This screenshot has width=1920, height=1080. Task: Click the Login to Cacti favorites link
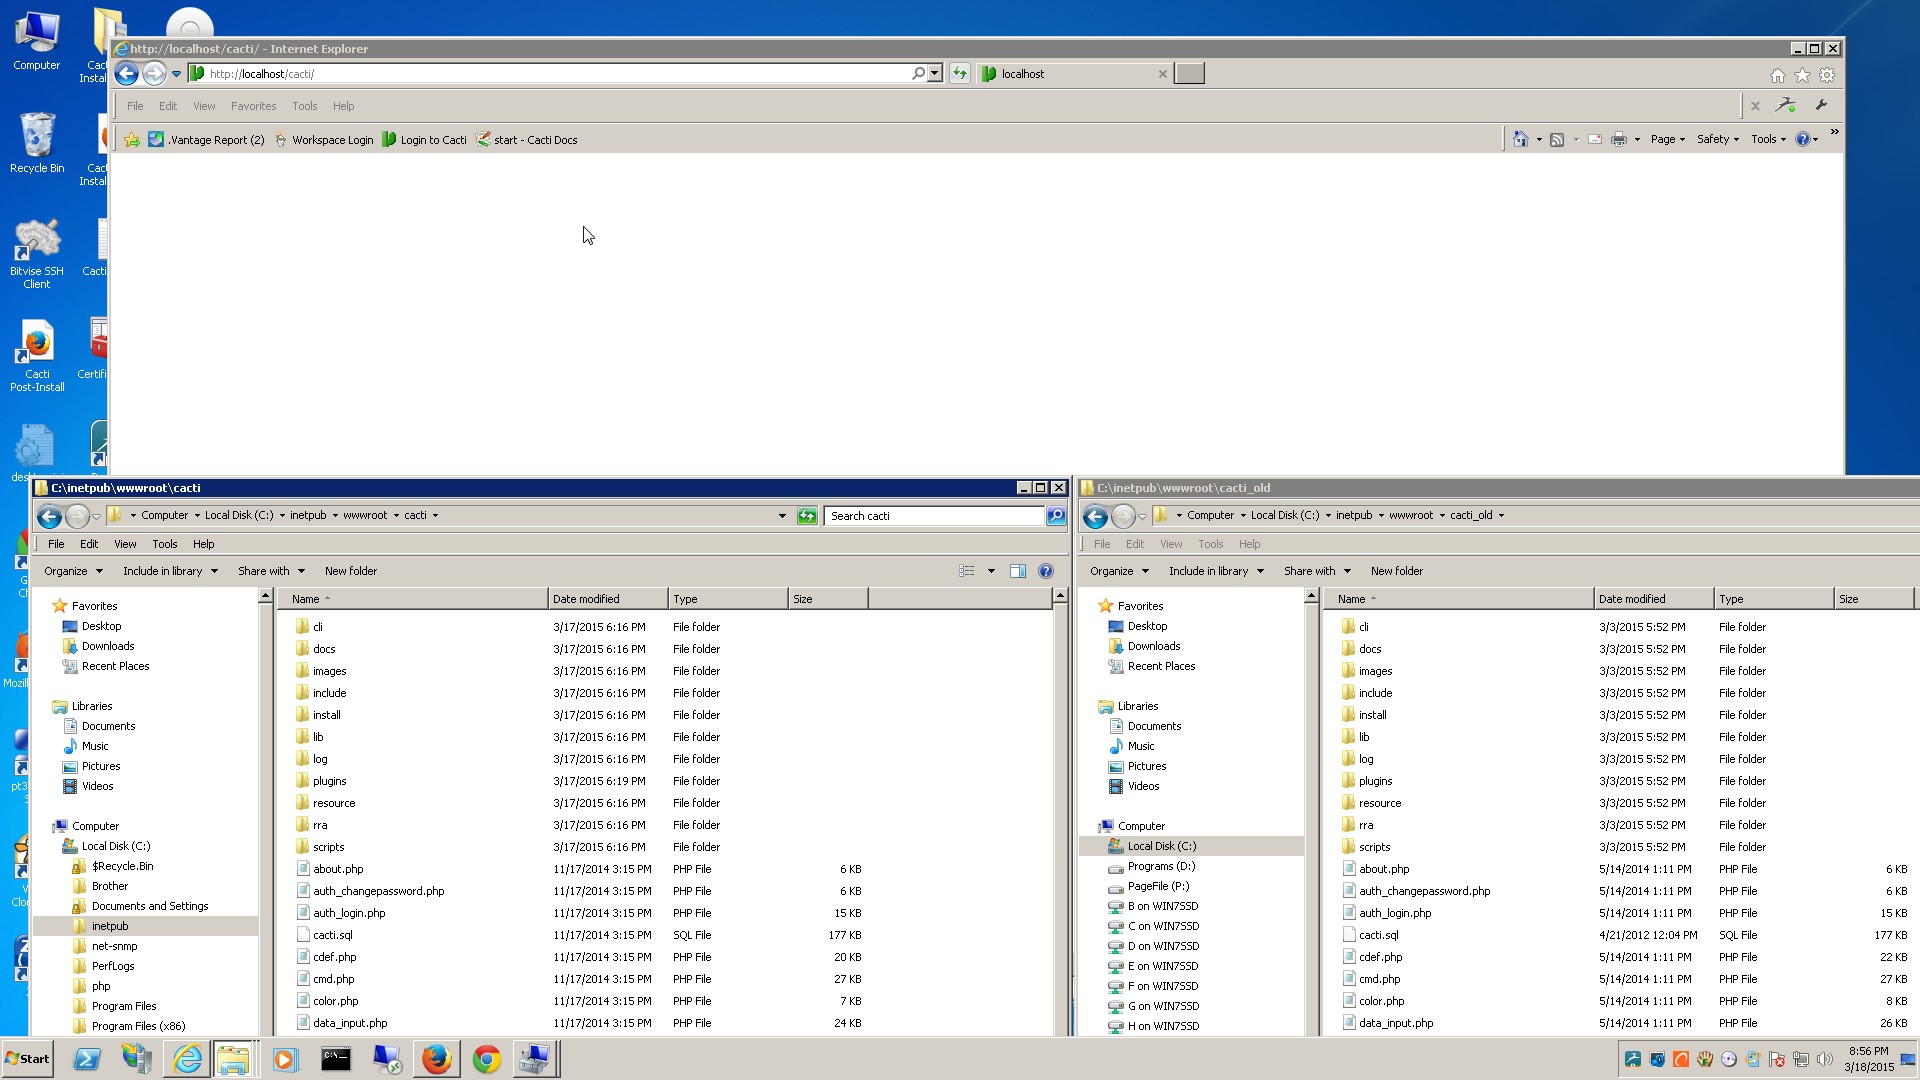(425, 140)
